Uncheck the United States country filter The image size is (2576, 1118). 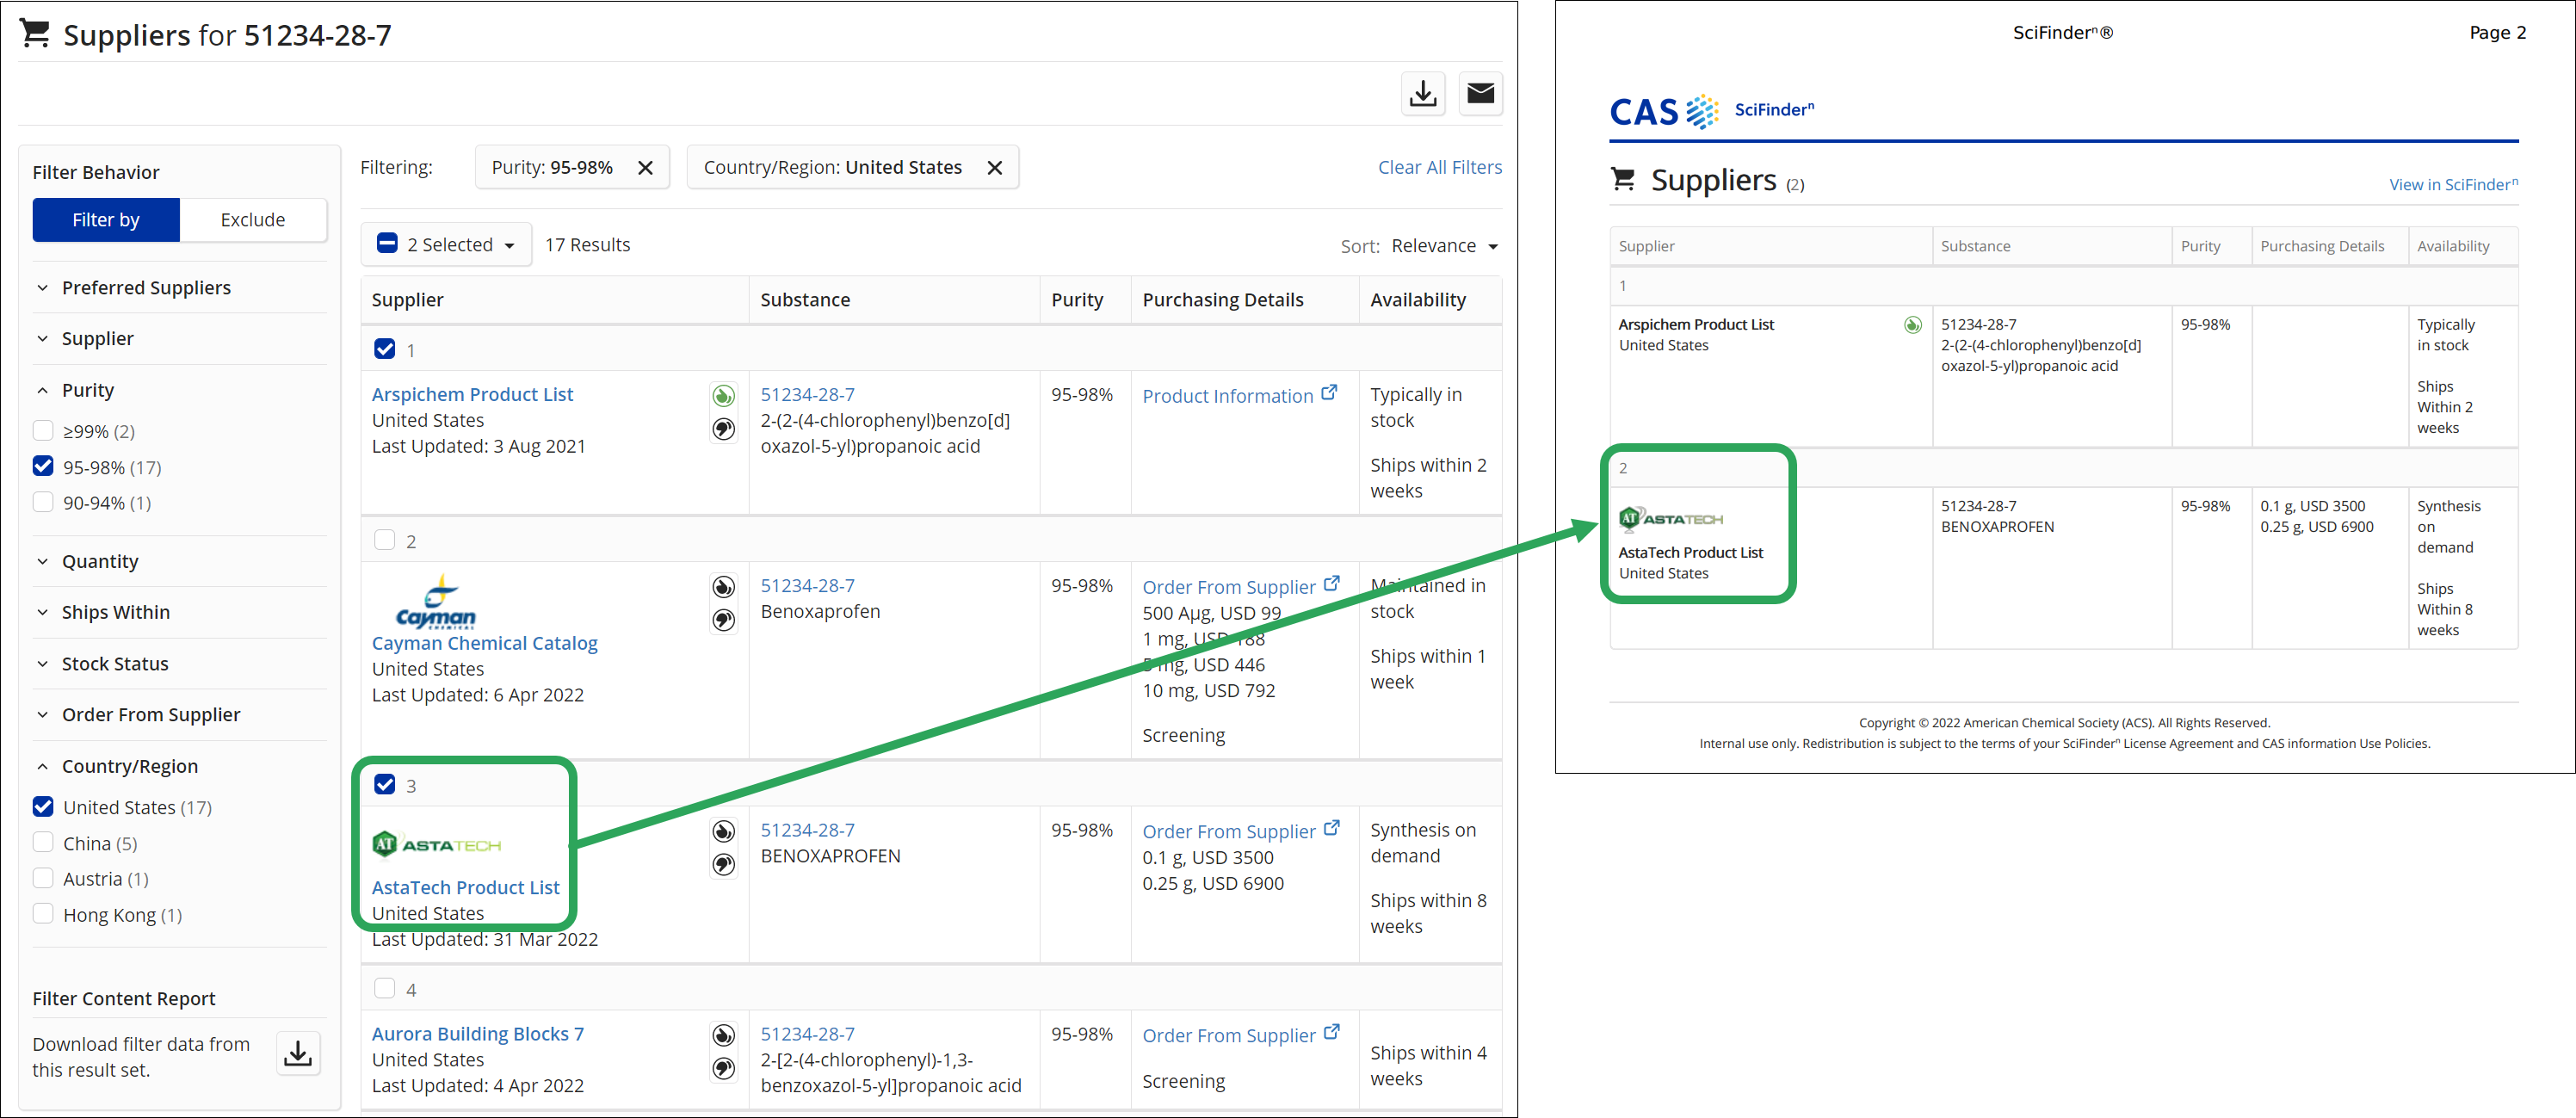tap(43, 807)
